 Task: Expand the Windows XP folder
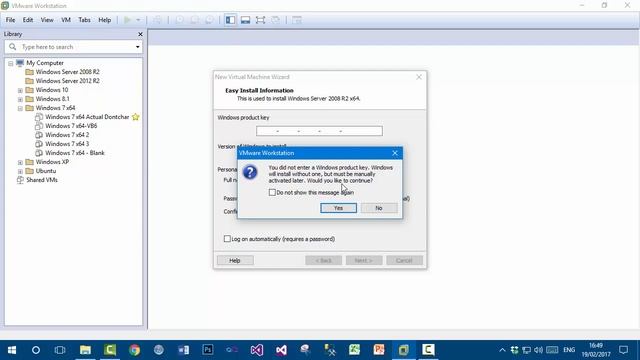[20, 162]
